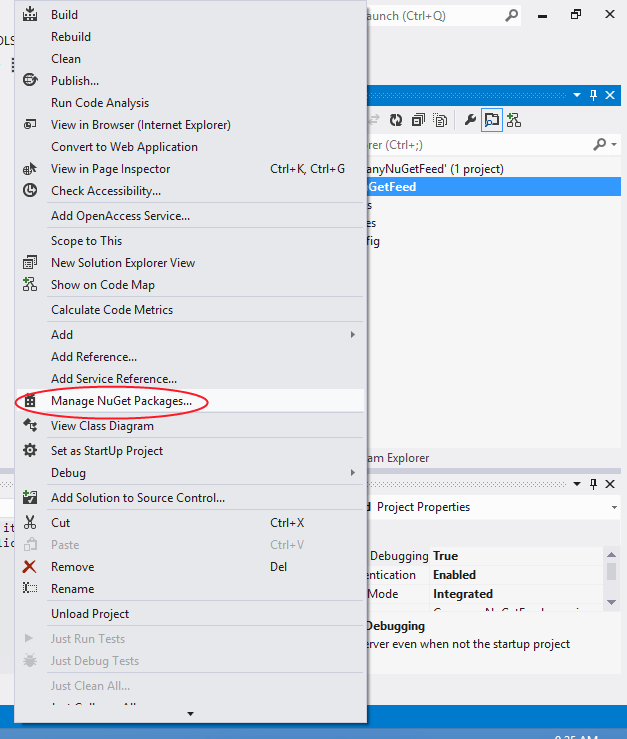This screenshot has width=627, height=739.
Task: Click the StartUp Project gear icon
Action: pos(30,450)
